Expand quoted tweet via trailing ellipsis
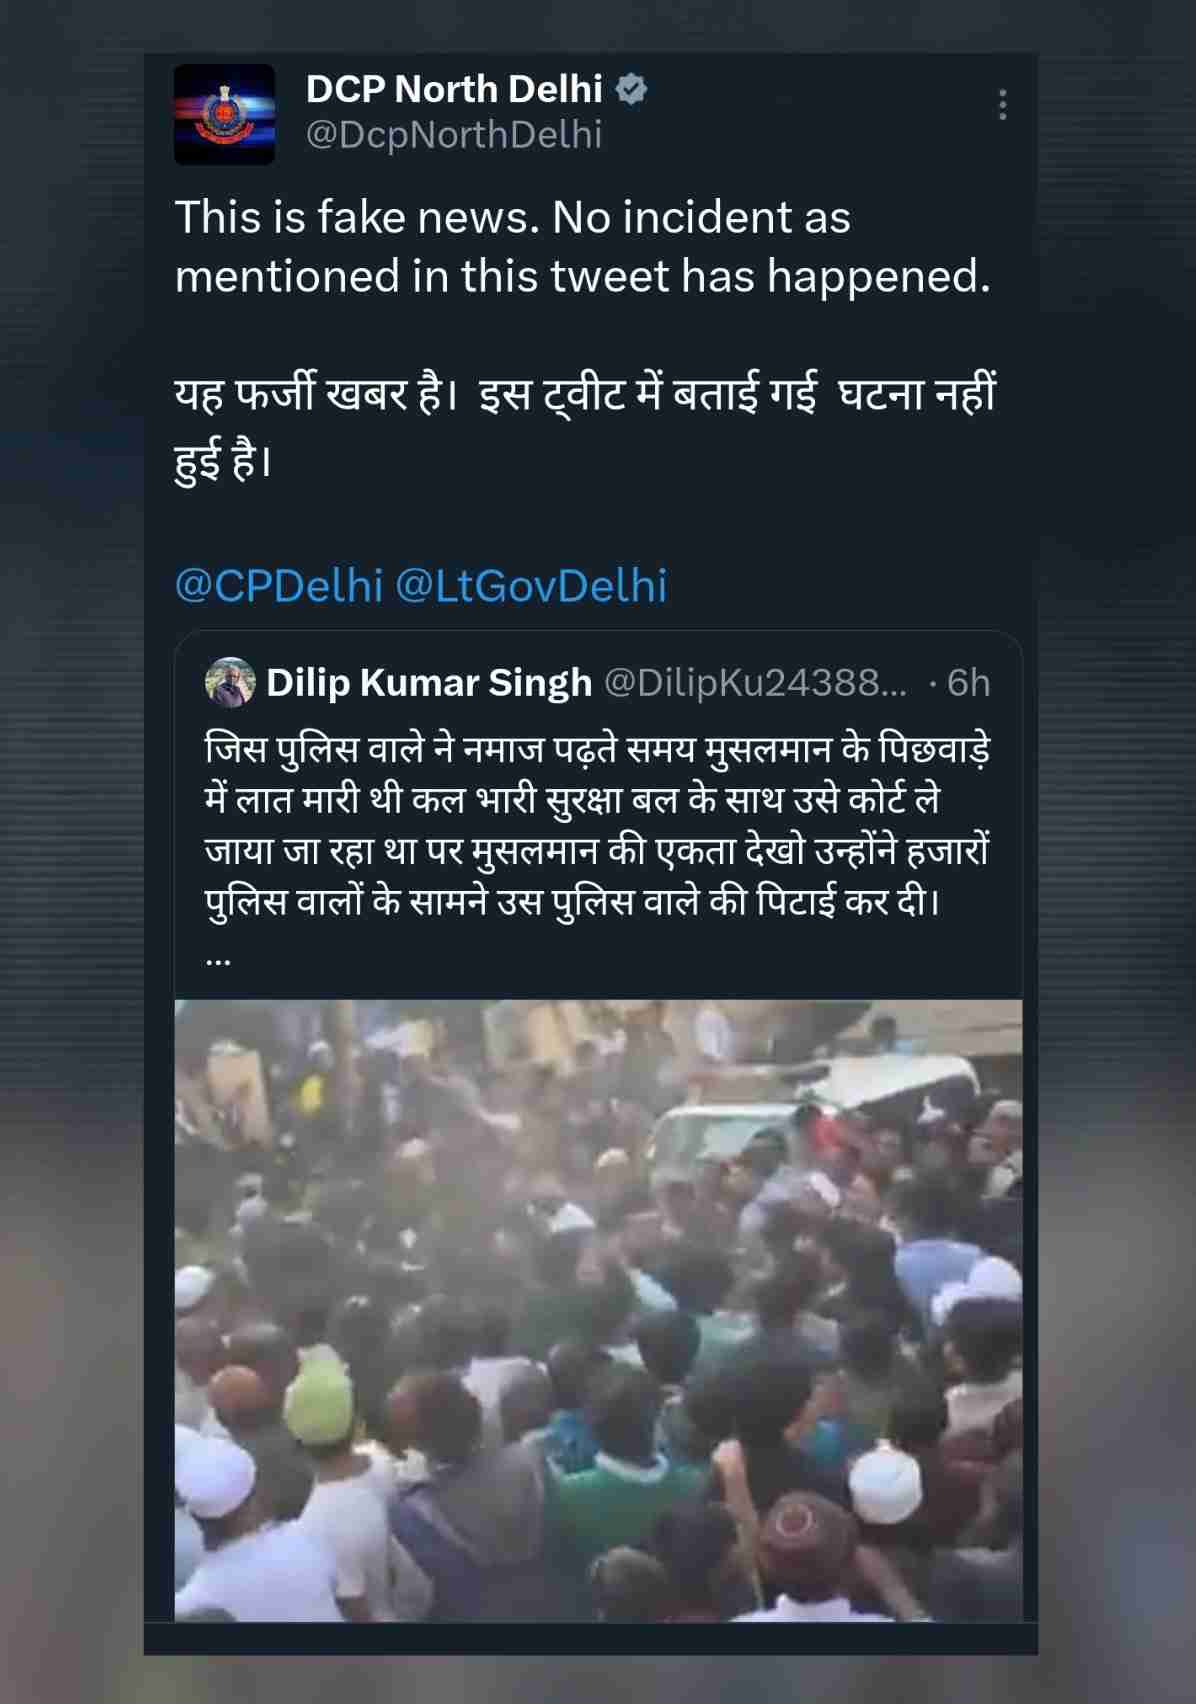1196x1704 pixels. pos(218,958)
